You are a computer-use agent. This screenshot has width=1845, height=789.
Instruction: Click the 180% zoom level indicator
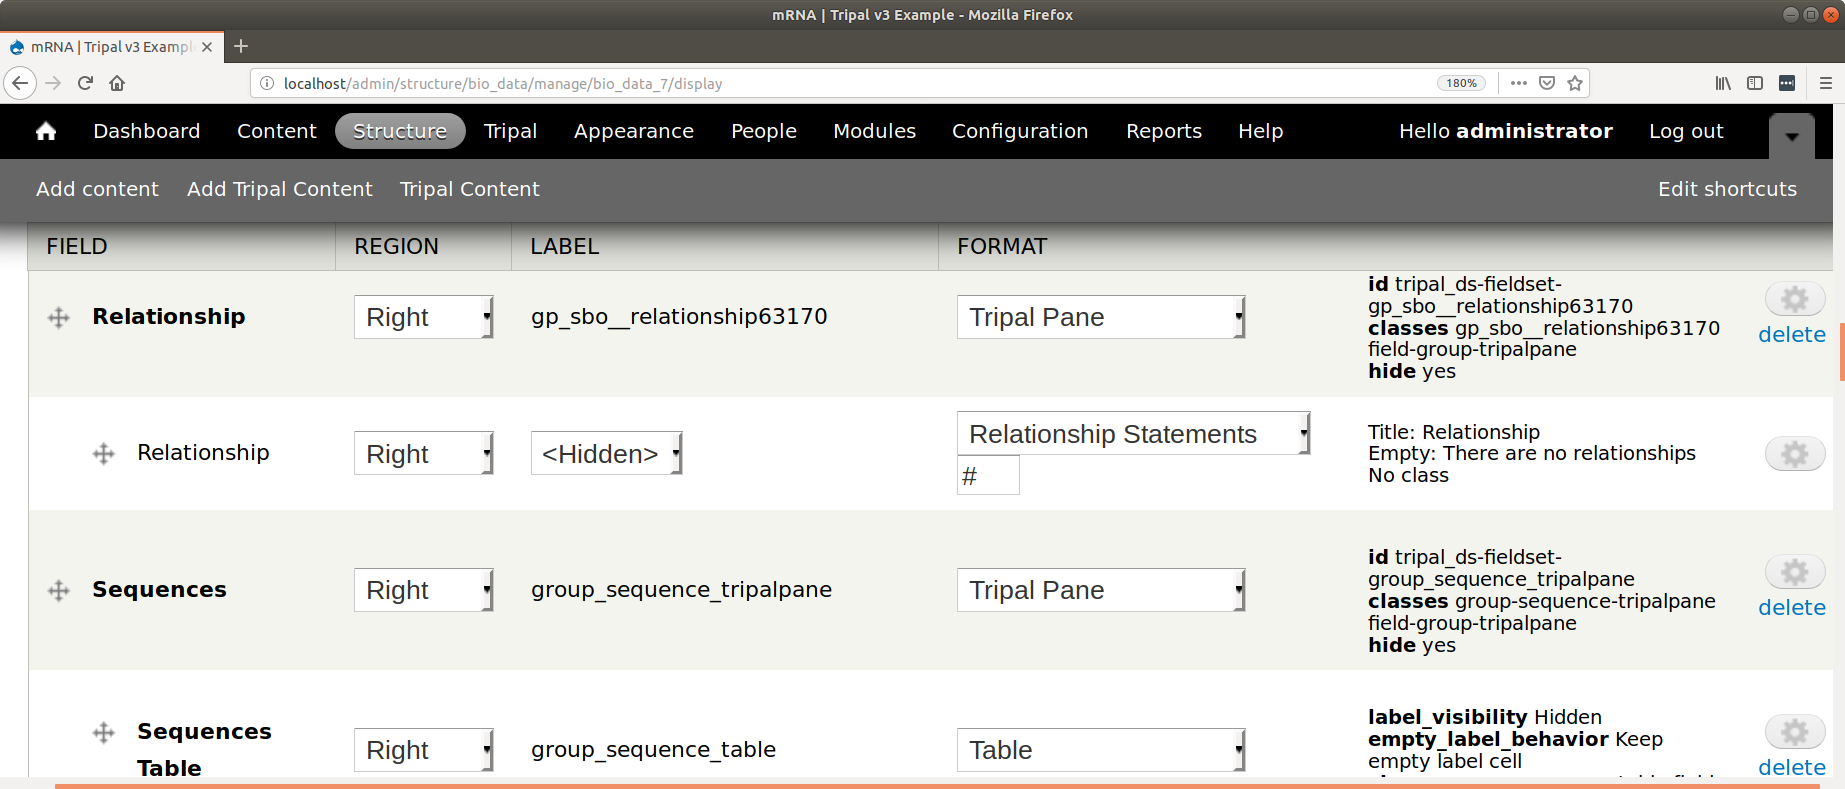pos(1461,83)
